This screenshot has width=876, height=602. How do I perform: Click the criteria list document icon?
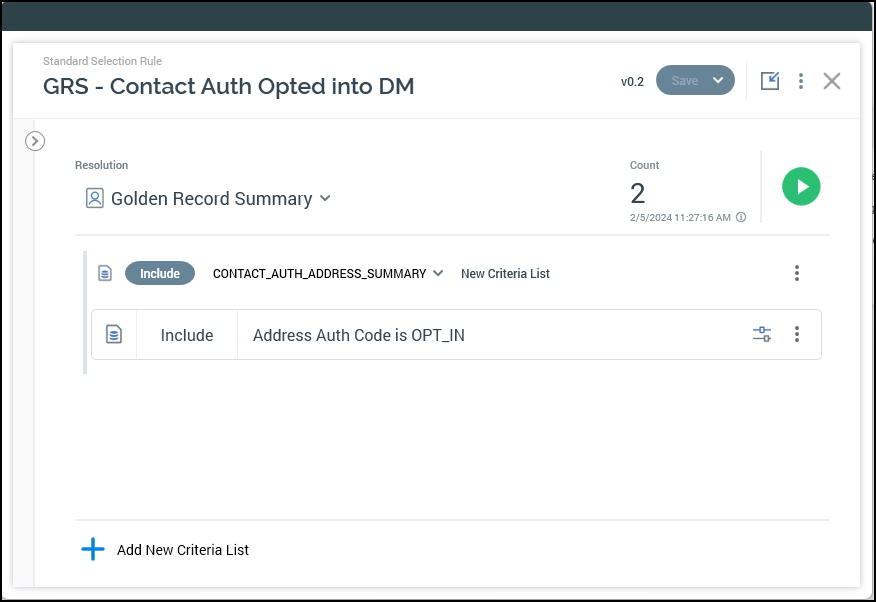[x=105, y=273]
